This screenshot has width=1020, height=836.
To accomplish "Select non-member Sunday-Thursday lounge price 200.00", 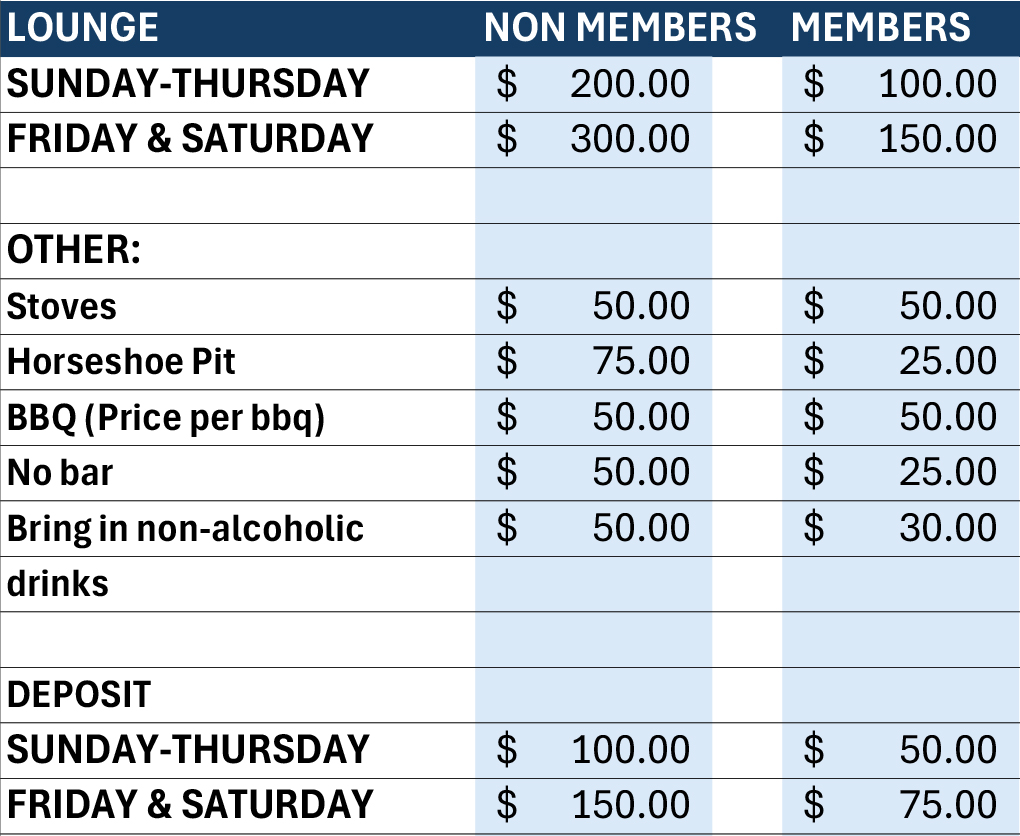I will pos(593,85).
